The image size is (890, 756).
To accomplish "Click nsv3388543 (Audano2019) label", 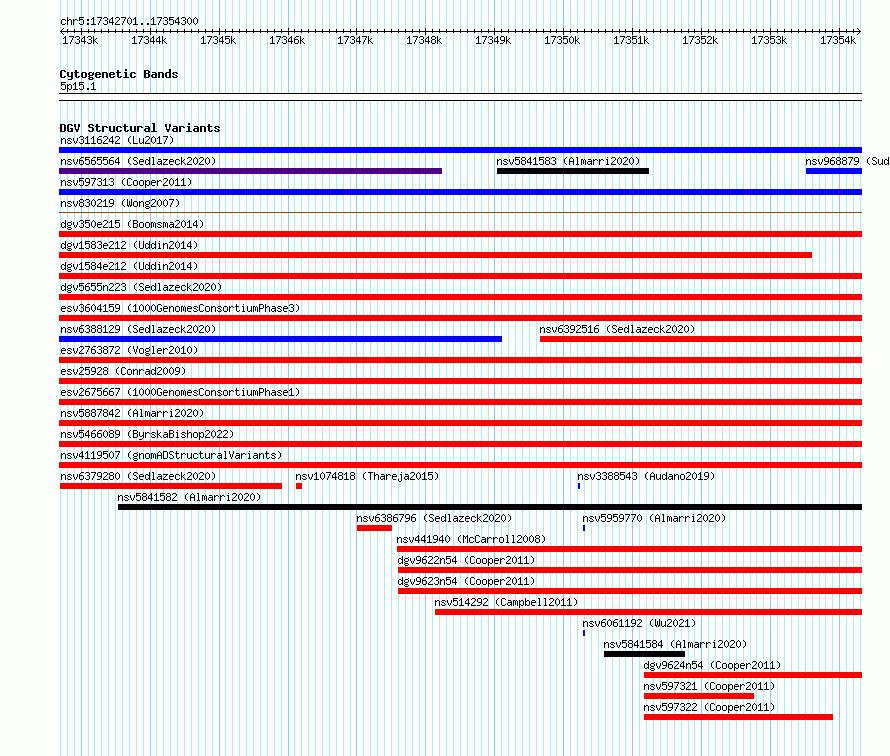I will click(646, 476).
